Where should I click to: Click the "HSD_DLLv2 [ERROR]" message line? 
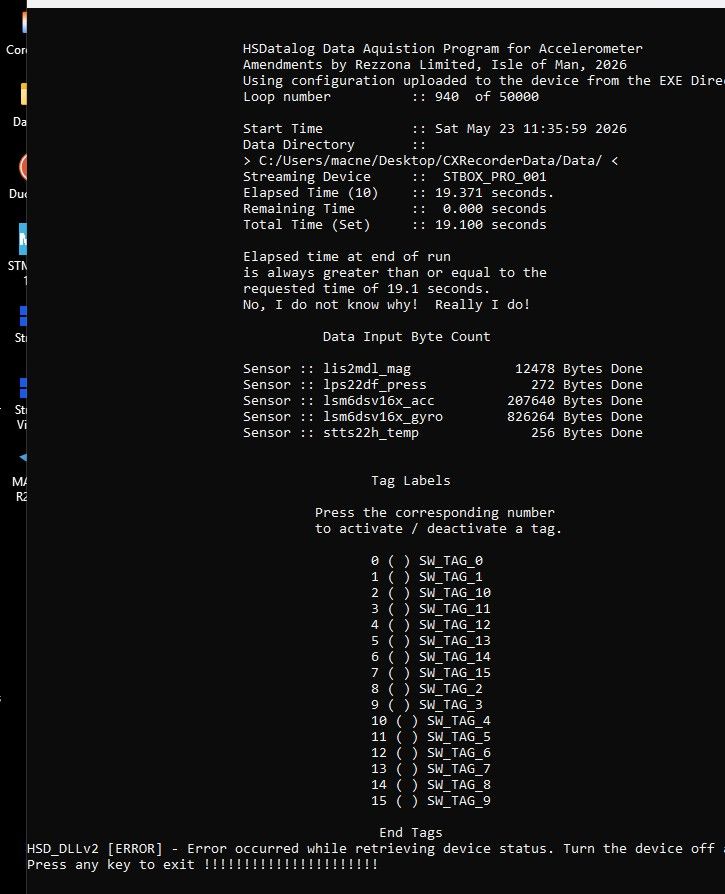coord(376,848)
